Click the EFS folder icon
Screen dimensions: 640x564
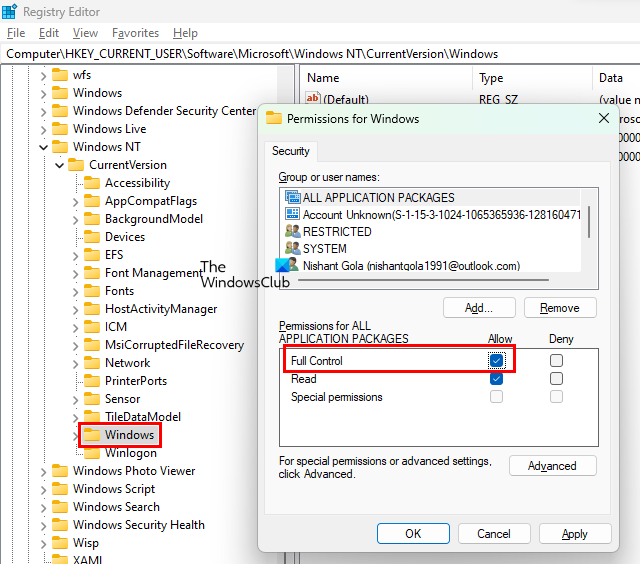92,255
